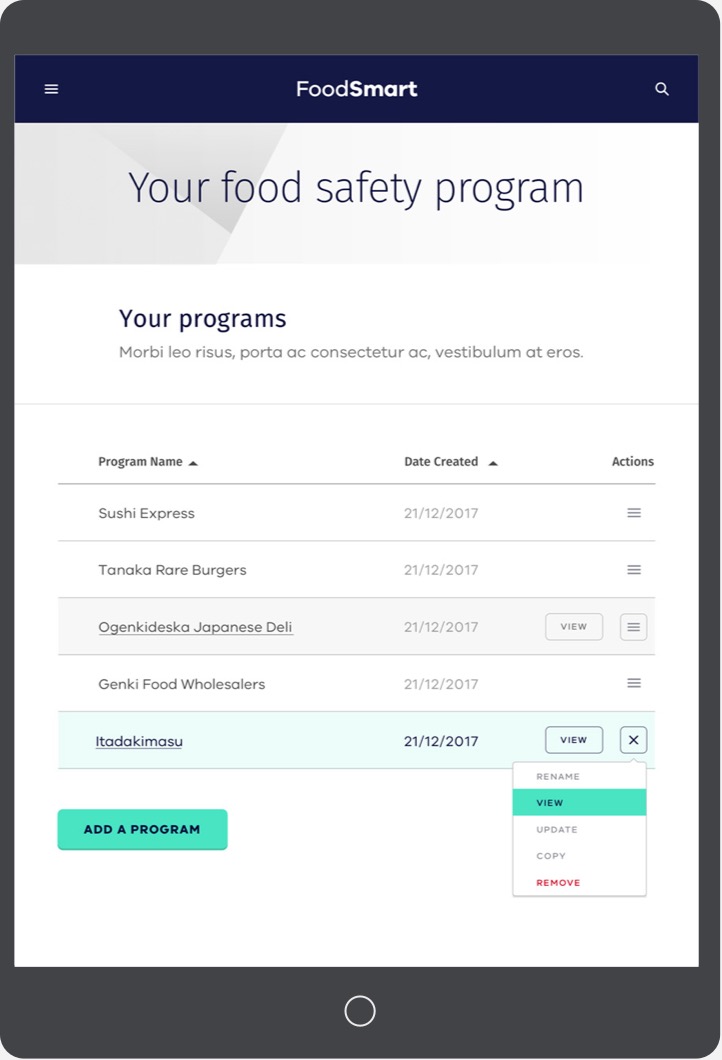722x1060 pixels.
Task: Open actions menu for Tanaka Rare Burgers
Action: click(633, 570)
